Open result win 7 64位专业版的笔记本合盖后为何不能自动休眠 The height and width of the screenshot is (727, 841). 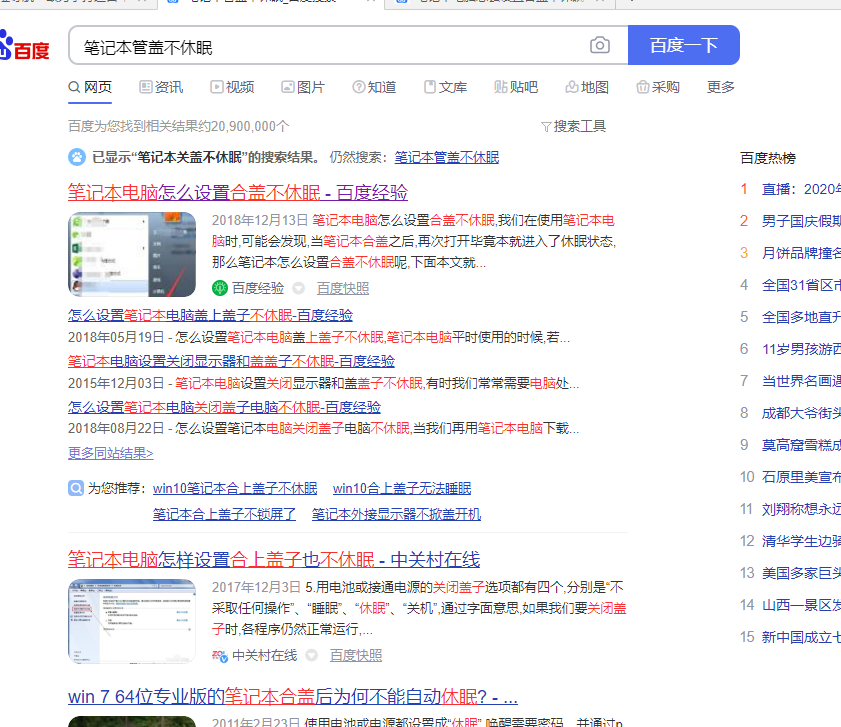[293, 696]
